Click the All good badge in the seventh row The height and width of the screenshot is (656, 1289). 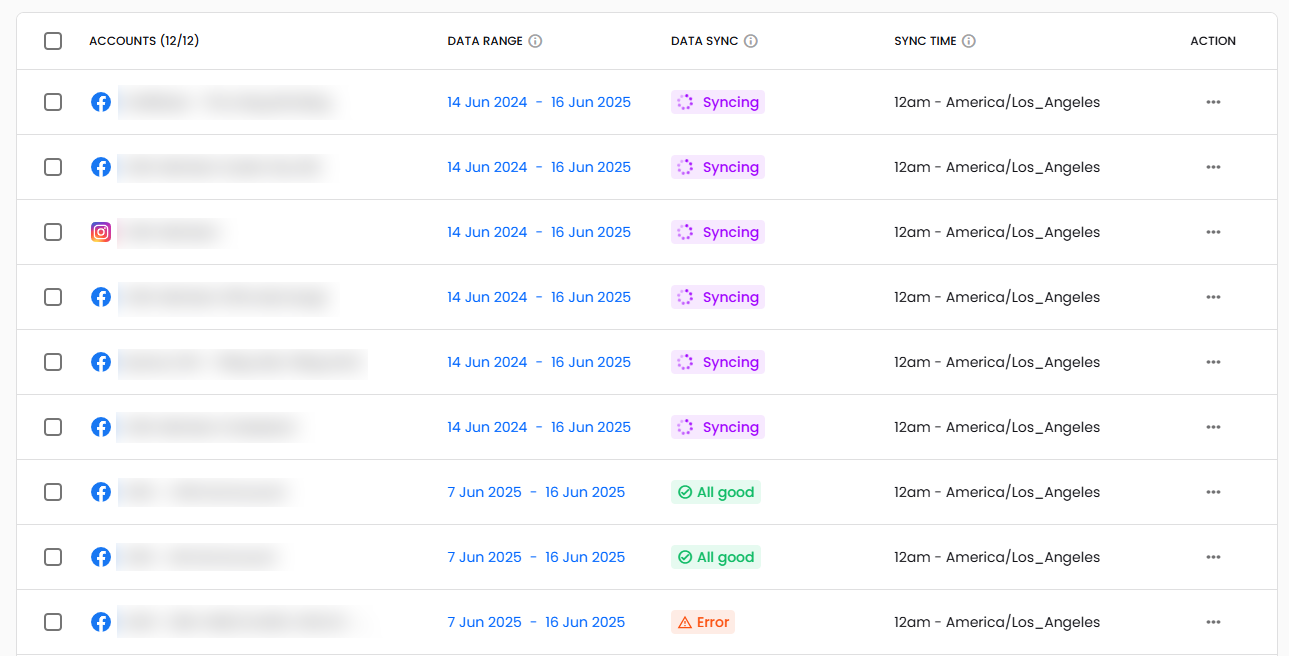click(716, 492)
